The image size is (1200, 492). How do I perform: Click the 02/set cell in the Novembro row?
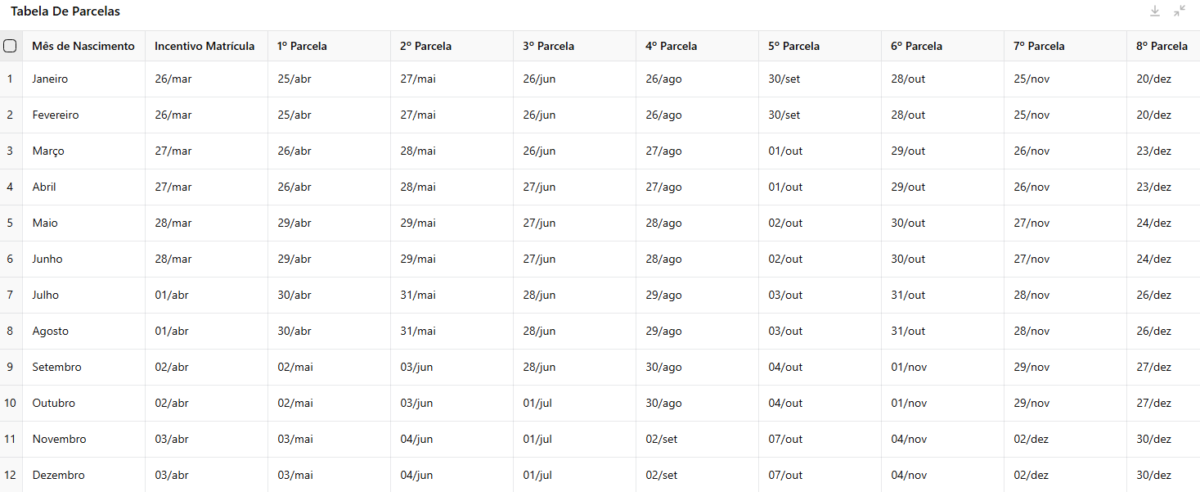697,439
